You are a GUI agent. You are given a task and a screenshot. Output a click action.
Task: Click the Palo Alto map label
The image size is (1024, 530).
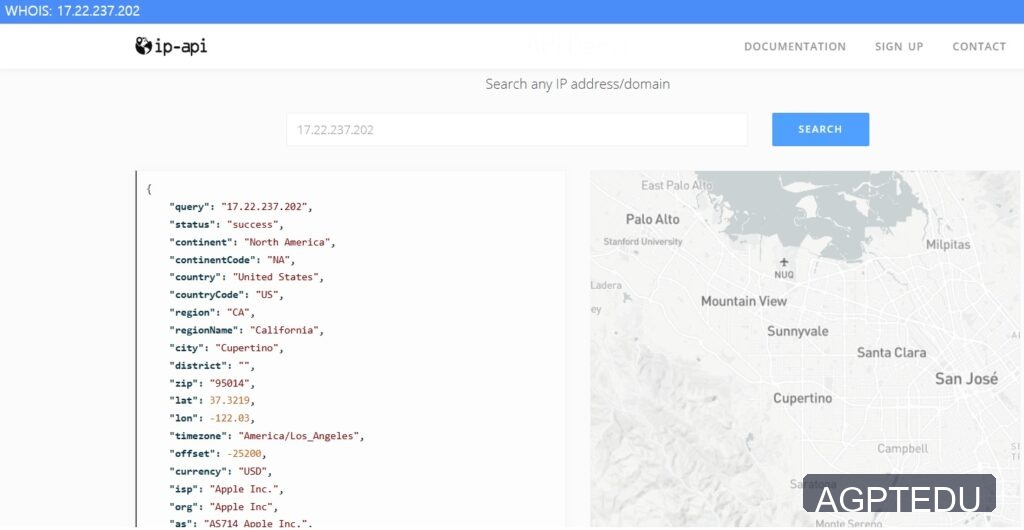[x=652, y=219]
